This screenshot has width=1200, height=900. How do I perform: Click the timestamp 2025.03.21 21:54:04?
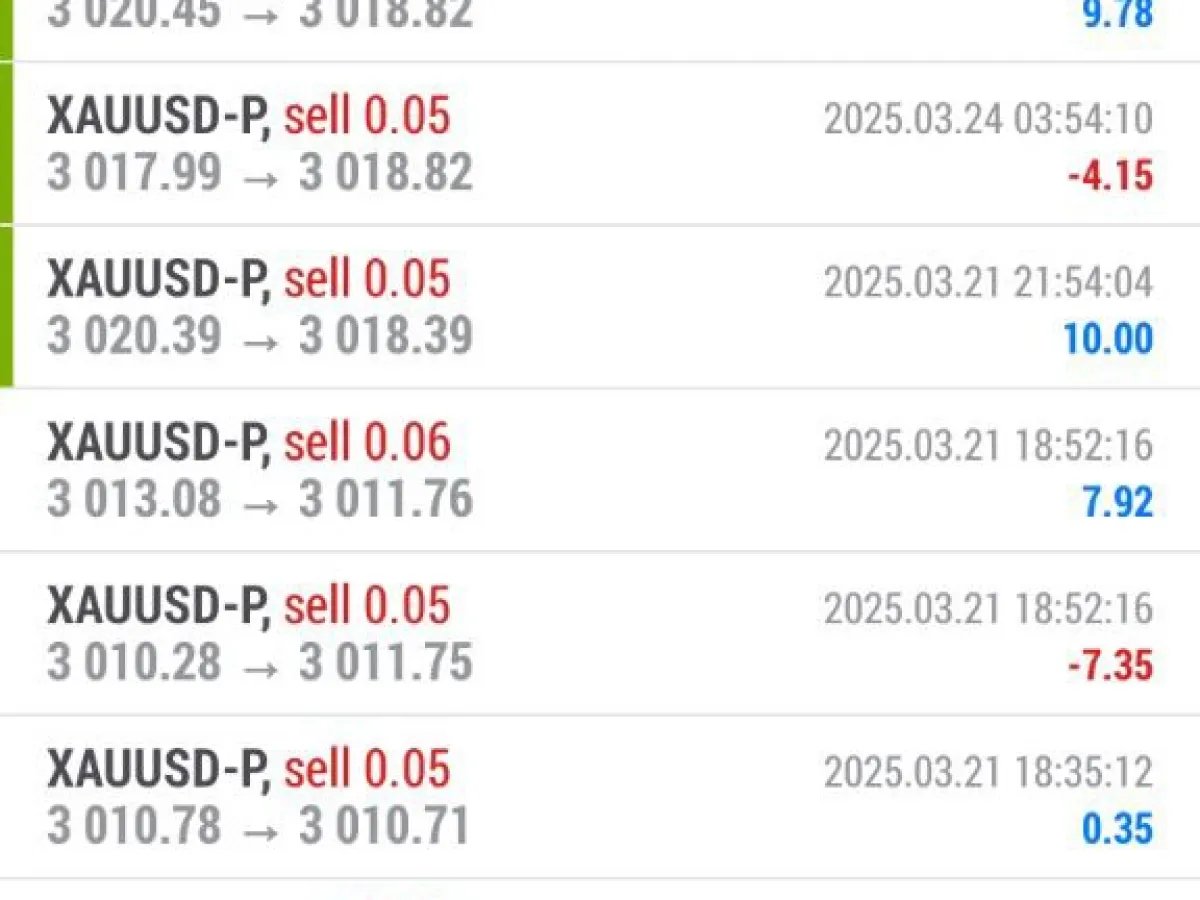click(988, 283)
